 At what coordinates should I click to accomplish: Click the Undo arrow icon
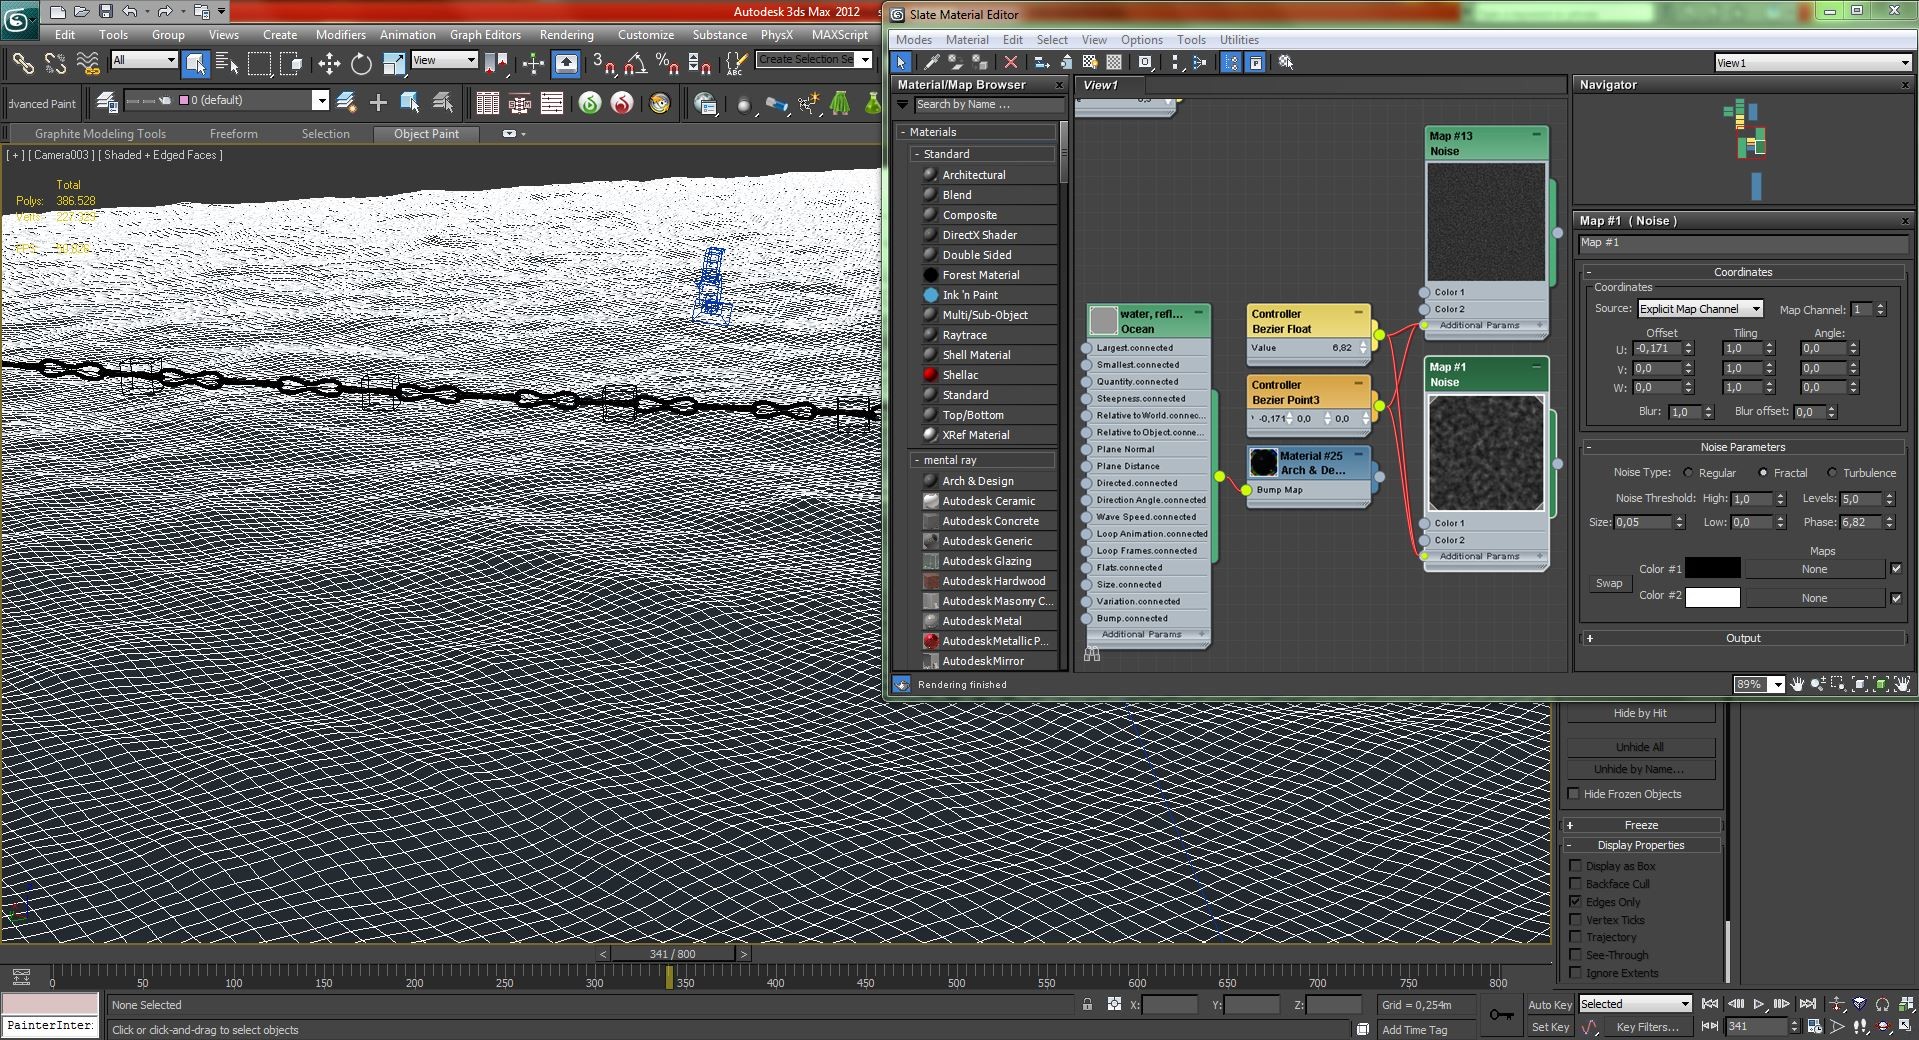[129, 12]
